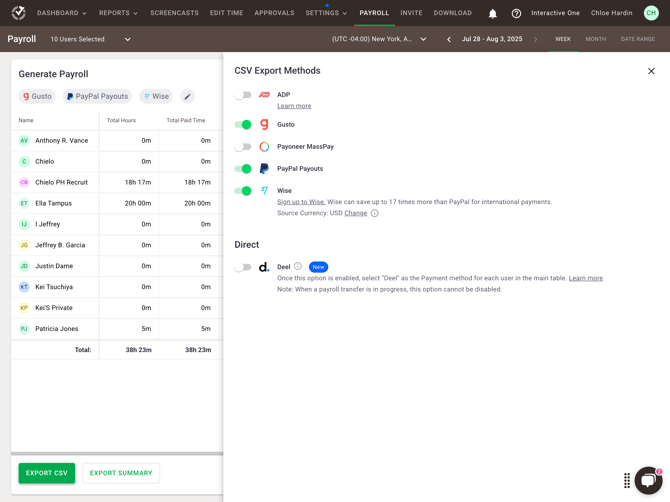Click the Wise chip in Generate Payroll

156,97
